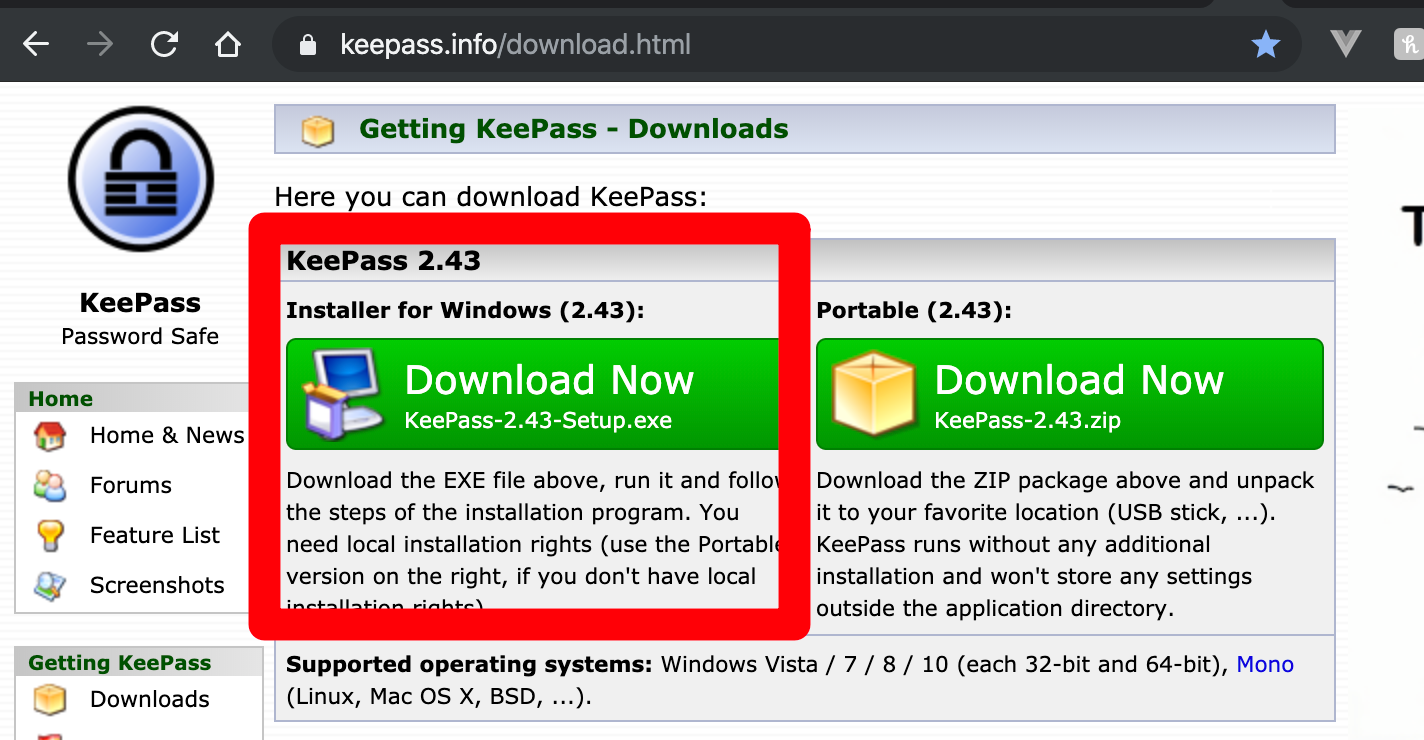The height and width of the screenshot is (740, 1424).
Task: Toggle the bookmark star icon
Action: pyautogui.click(x=1266, y=44)
